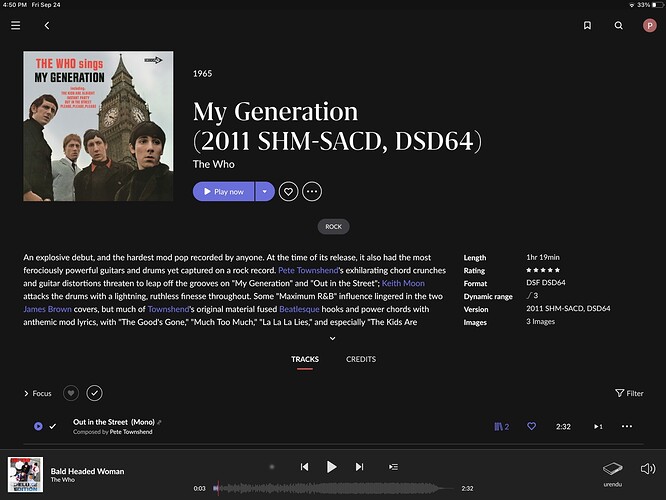666x500 pixels.
Task: Switch to the CREDITS tab
Action: [361, 359]
